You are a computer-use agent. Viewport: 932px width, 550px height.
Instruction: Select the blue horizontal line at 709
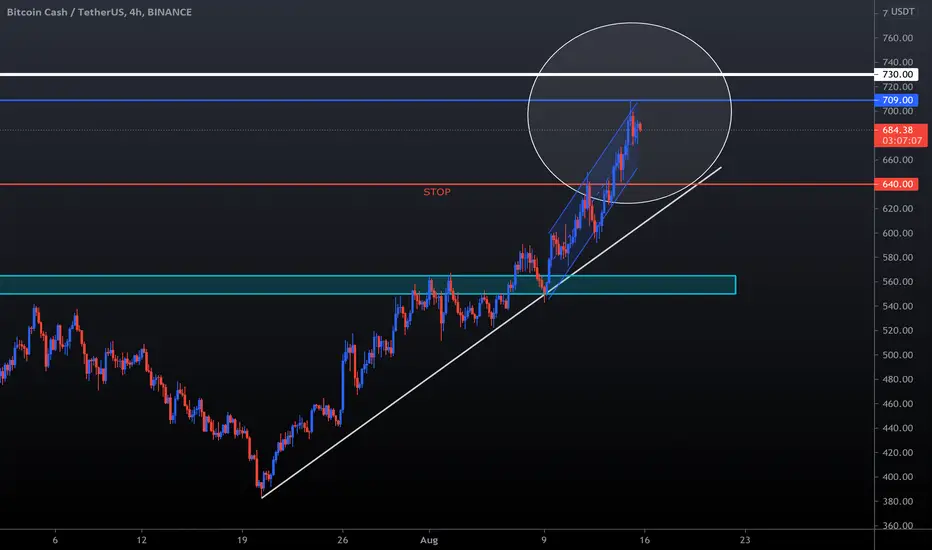(437, 100)
